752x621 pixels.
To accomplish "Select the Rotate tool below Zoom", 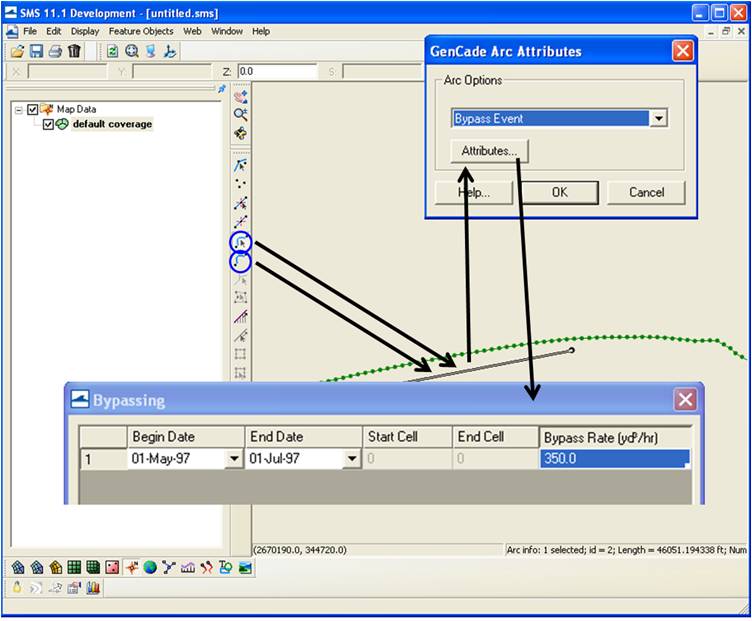I will [x=240, y=133].
